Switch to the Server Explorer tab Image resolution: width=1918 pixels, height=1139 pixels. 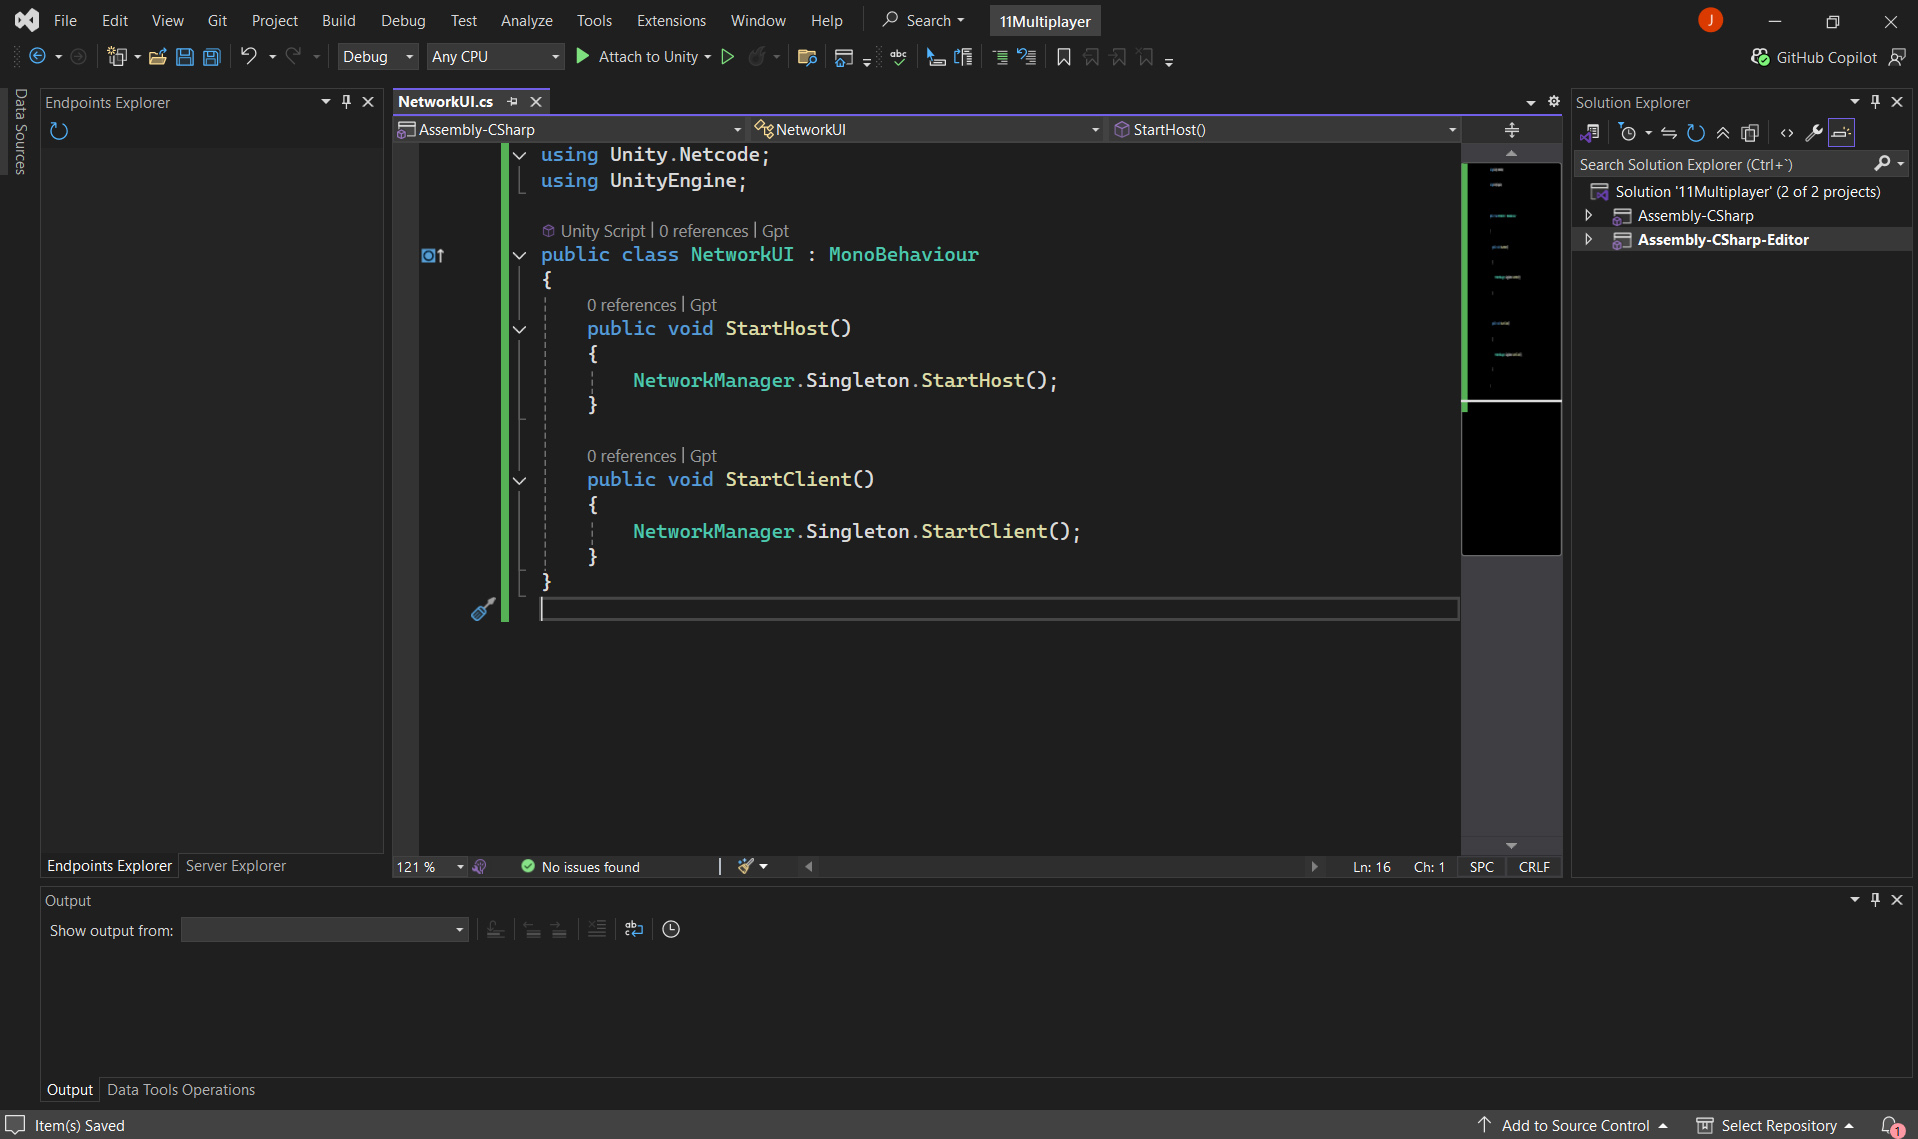pos(236,866)
